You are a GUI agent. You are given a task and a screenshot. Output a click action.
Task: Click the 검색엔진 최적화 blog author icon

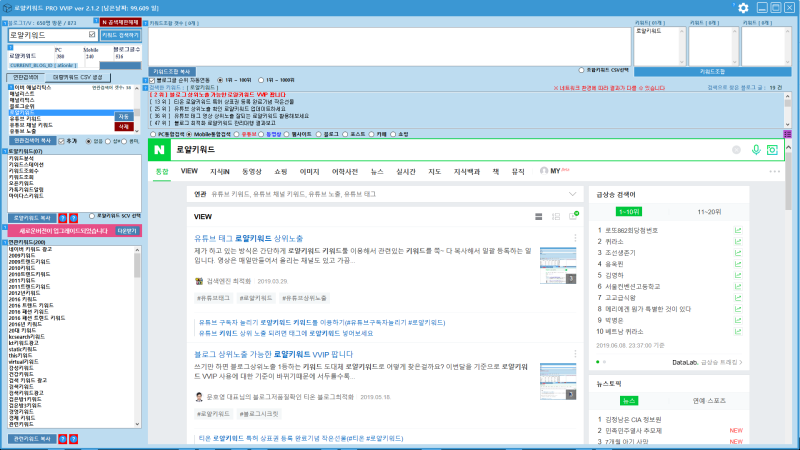click(x=199, y=281)
